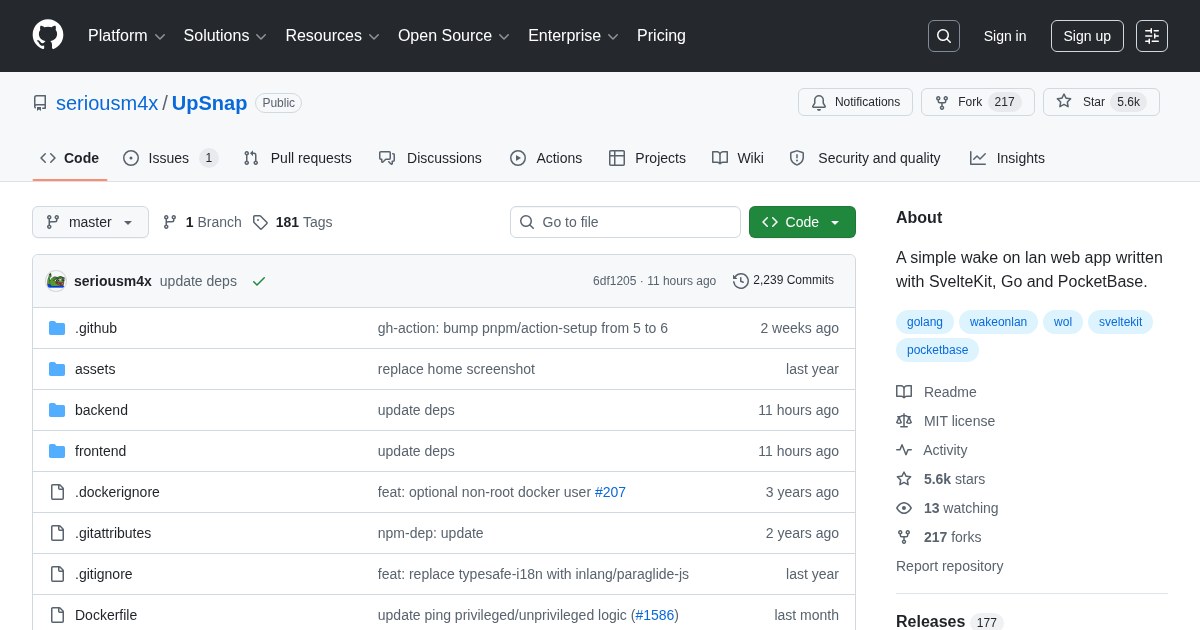The height and width of the screenshot is (630, 1200).
Task: Select the golang topic tag
Action: coord(925,322)
